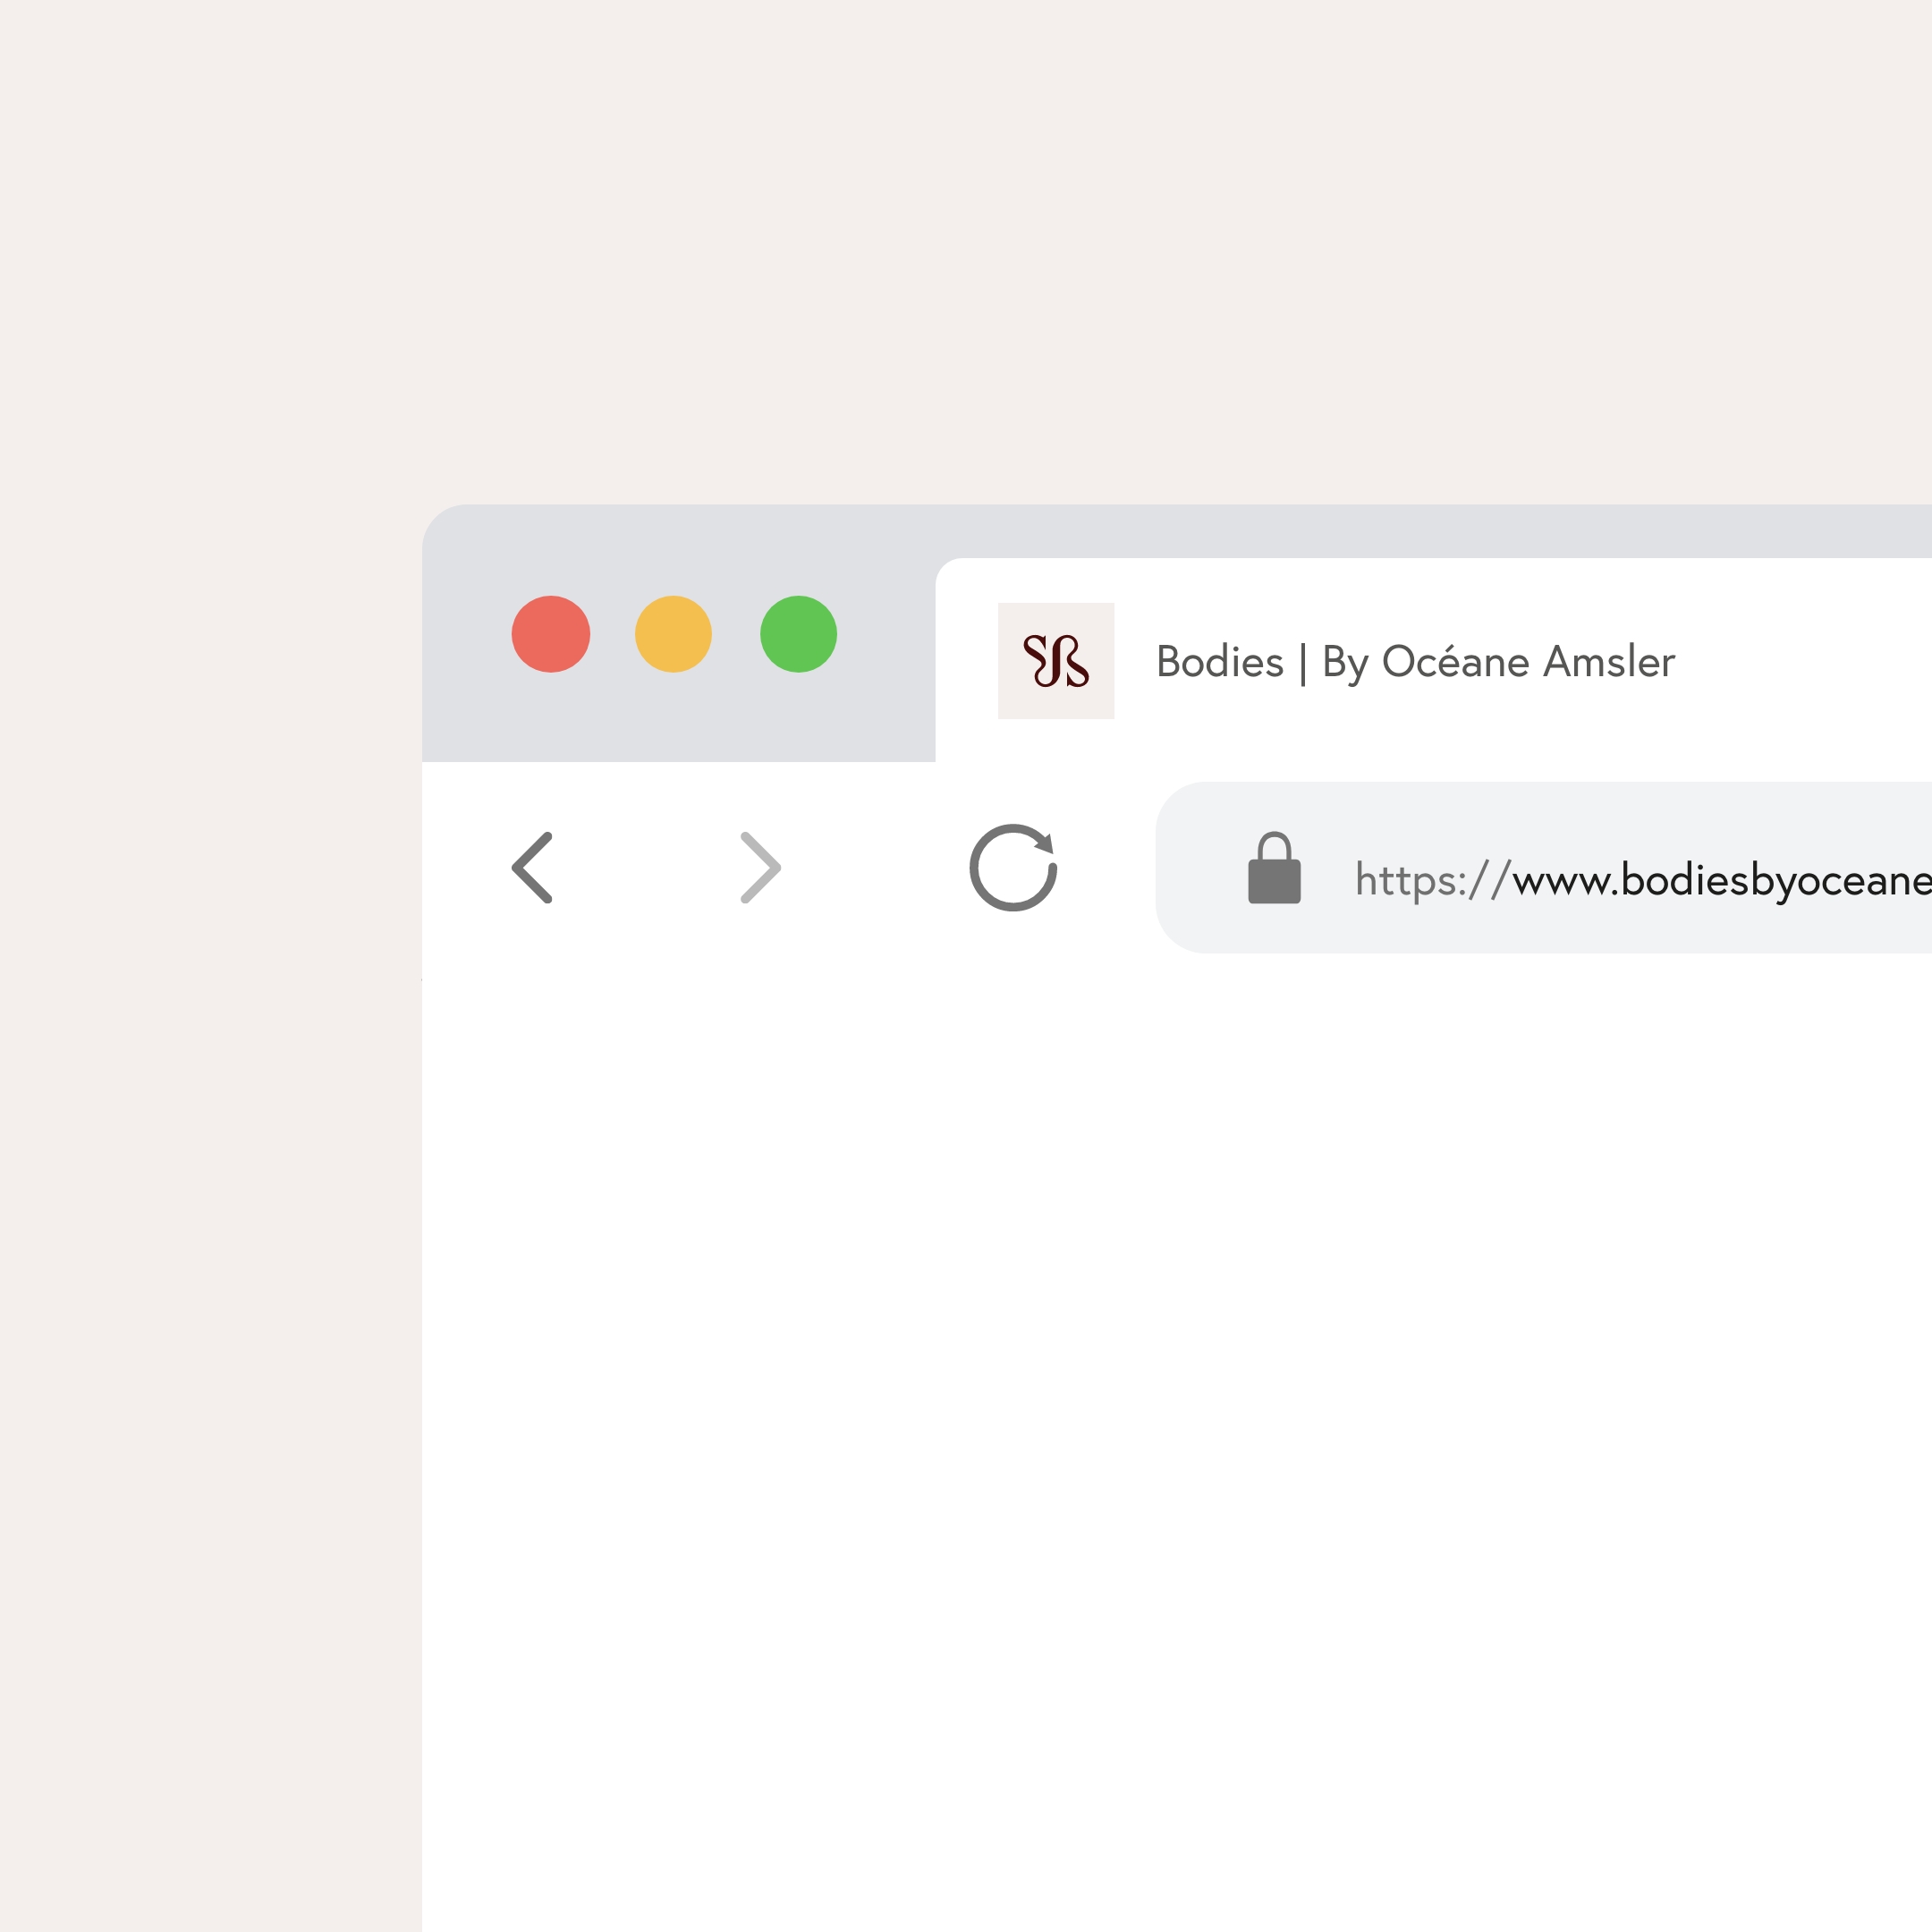Minimize the window with the yellow button
Image resolution: width=1932 pixels, height=1932 pixels.
point(673,634)
